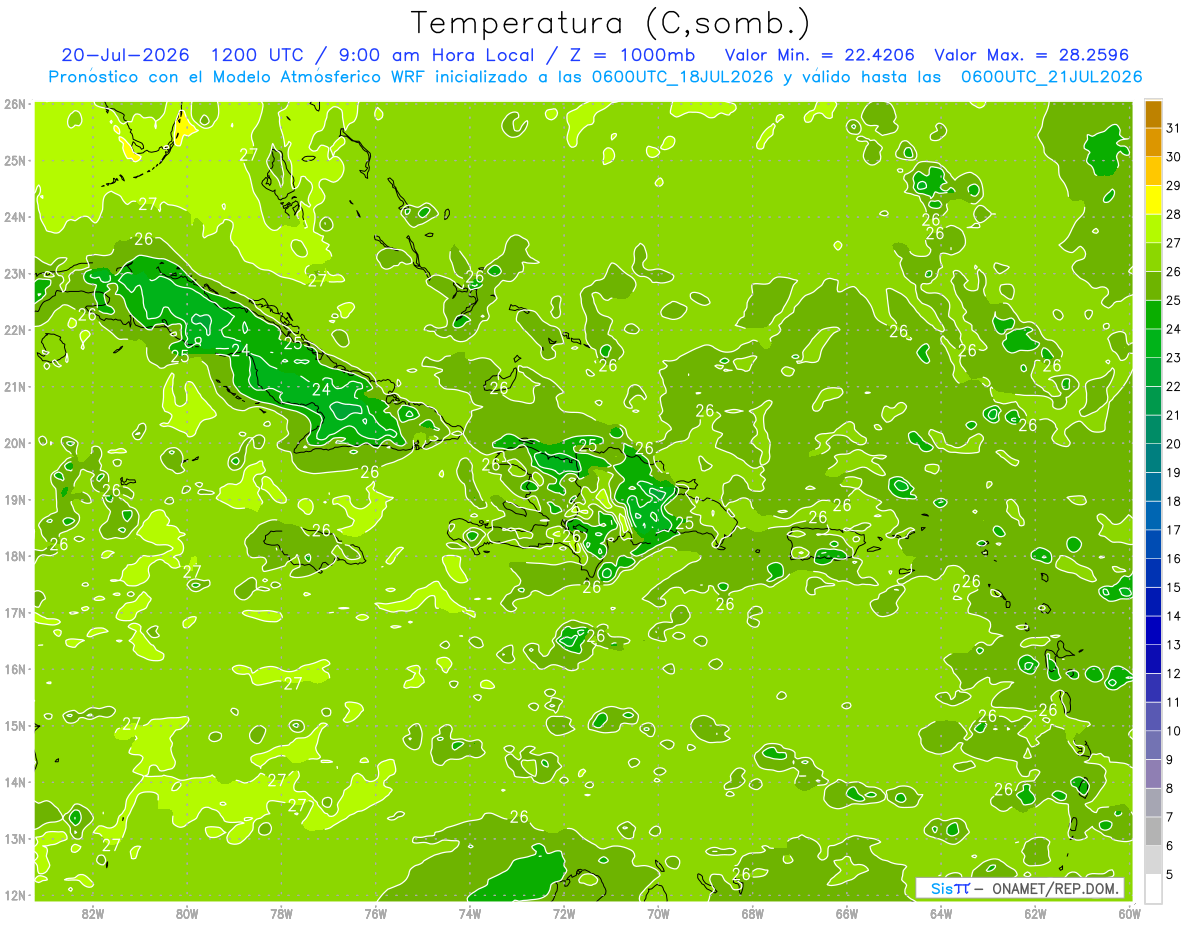Click "Valor Max. = 28.2596" readout
Screen dimensions: 1200x927
coord(1031,54)
